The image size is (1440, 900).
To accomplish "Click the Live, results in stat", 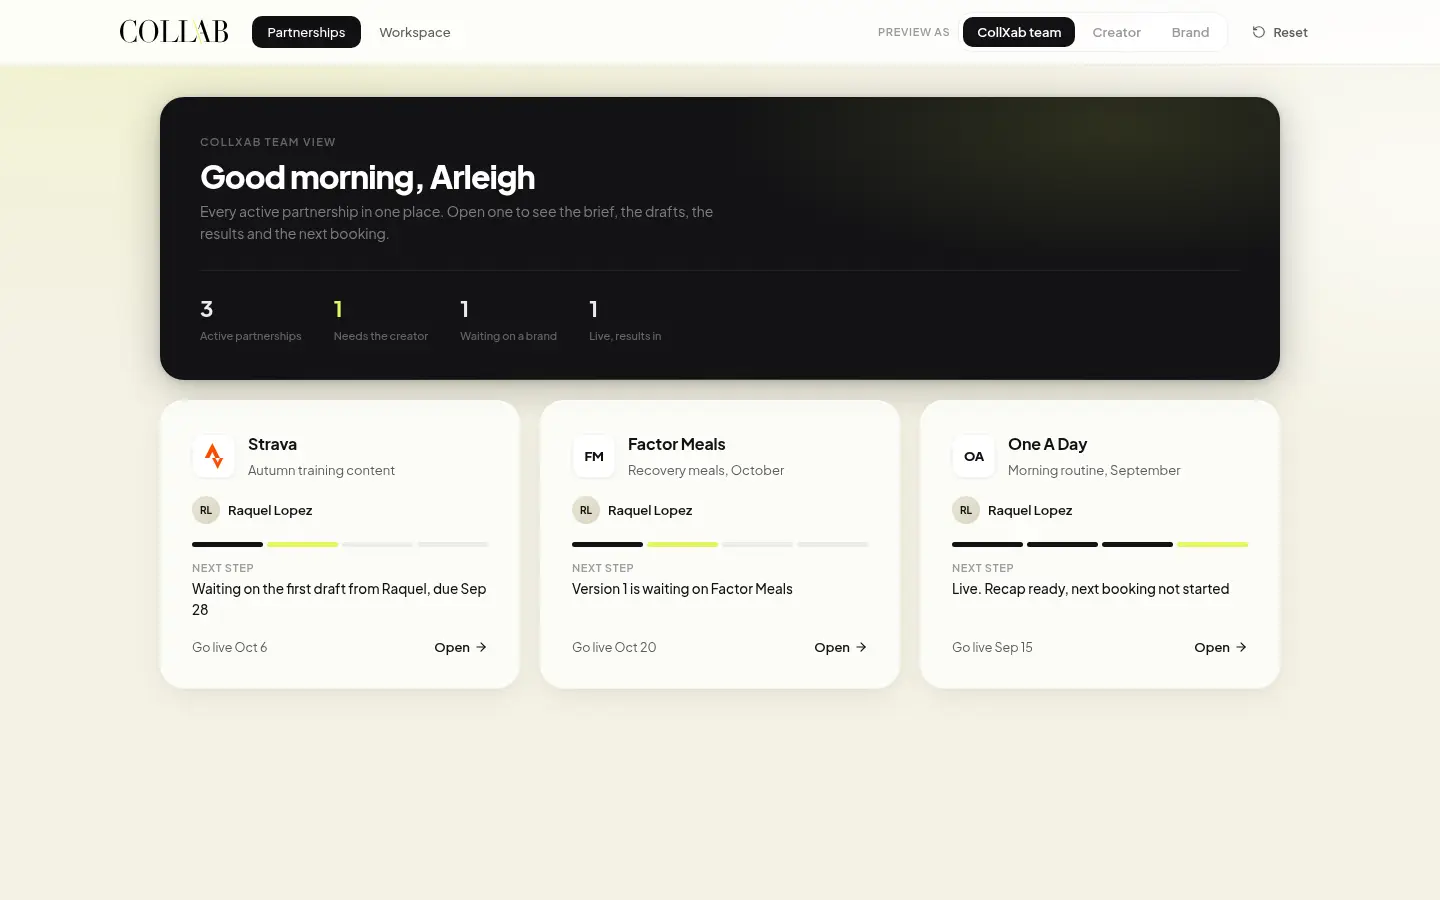I will pyautogui.click(x=625, y=320).
